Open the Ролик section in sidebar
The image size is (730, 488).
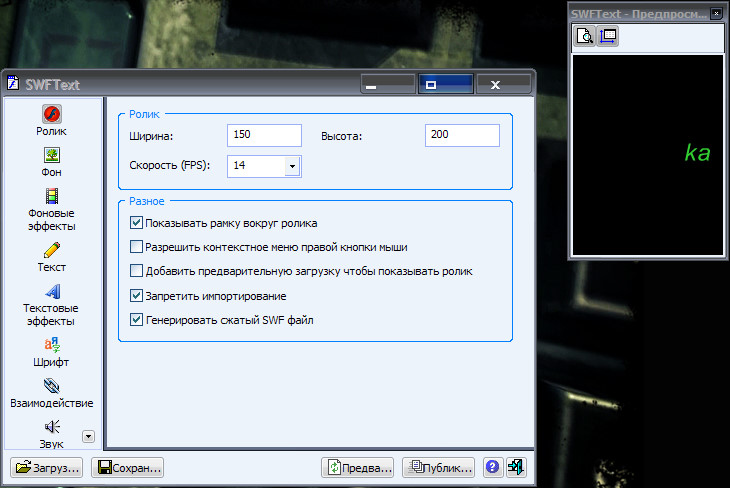coord(51,121)
